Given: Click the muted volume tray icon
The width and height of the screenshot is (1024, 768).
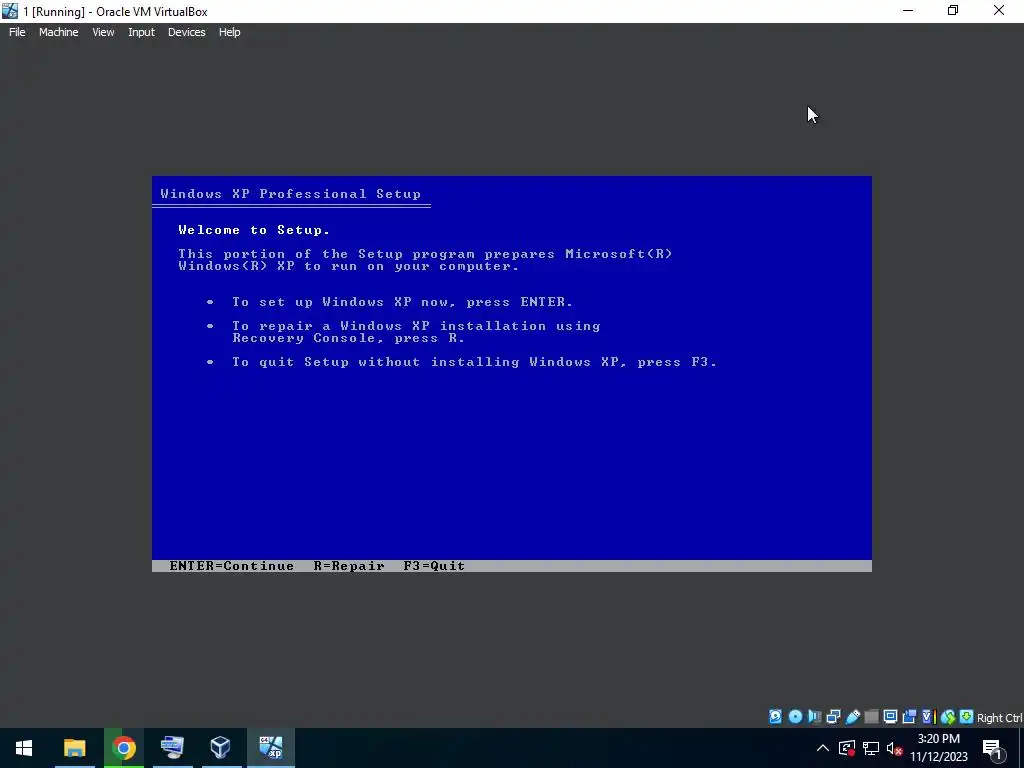Looking at the screenshot, I should click(x=894, y=748).
